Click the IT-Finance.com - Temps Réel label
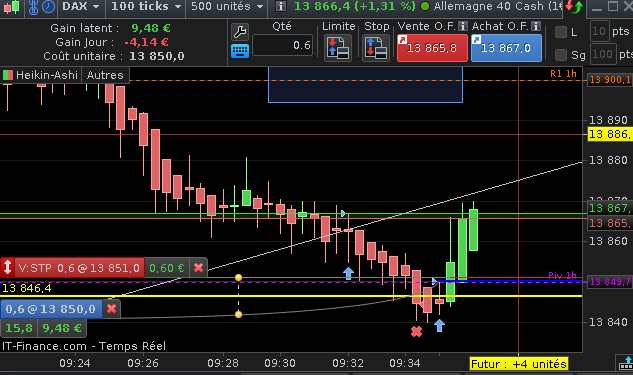633x375 pixels. pos(84,346)
